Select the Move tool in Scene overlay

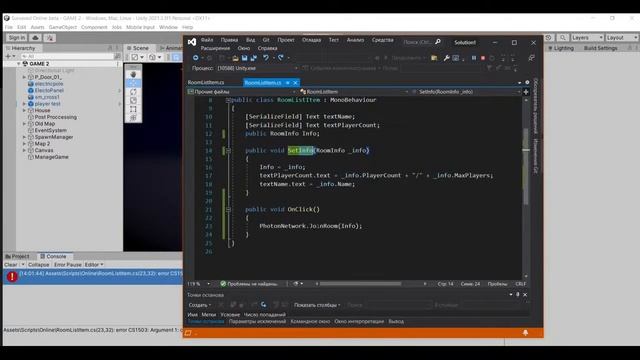coord(133,83)
